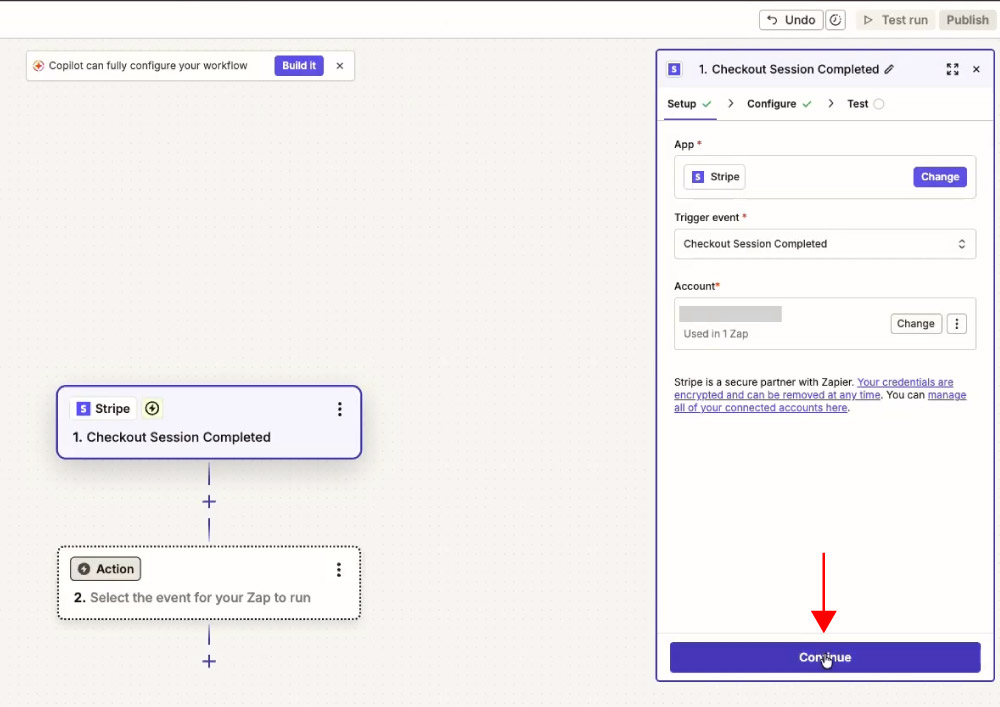Click Build it in Copilot banner

(x=298, y=66)
